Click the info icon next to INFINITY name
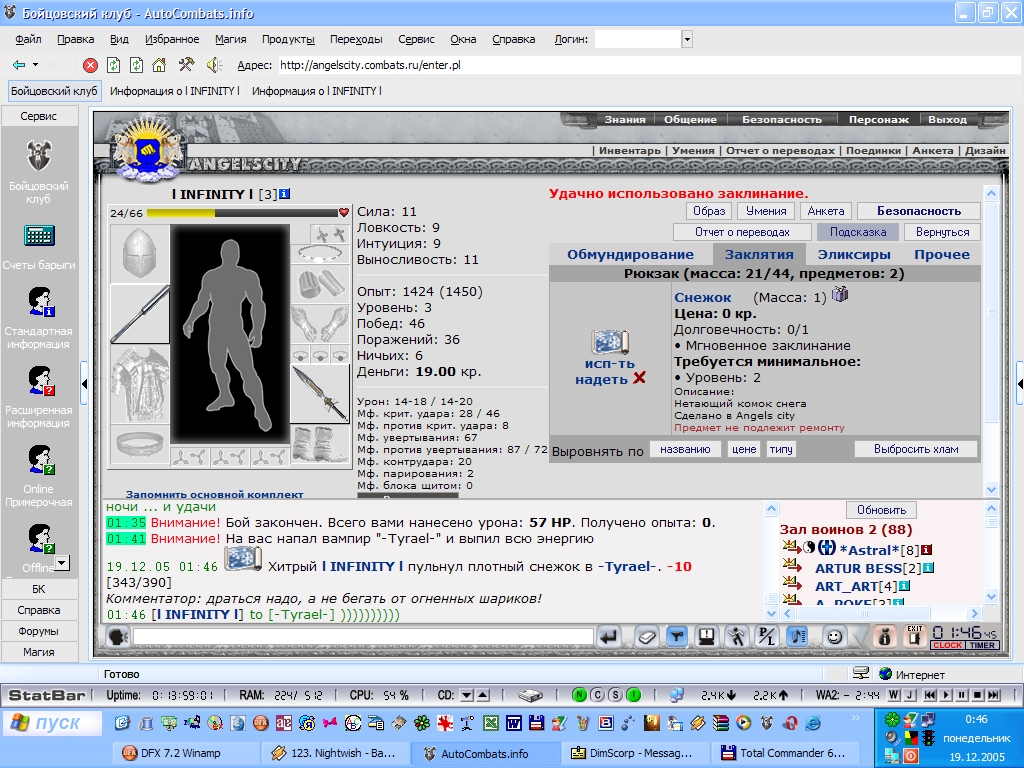The image size is (1024, 768). click(x=285, y=194)
